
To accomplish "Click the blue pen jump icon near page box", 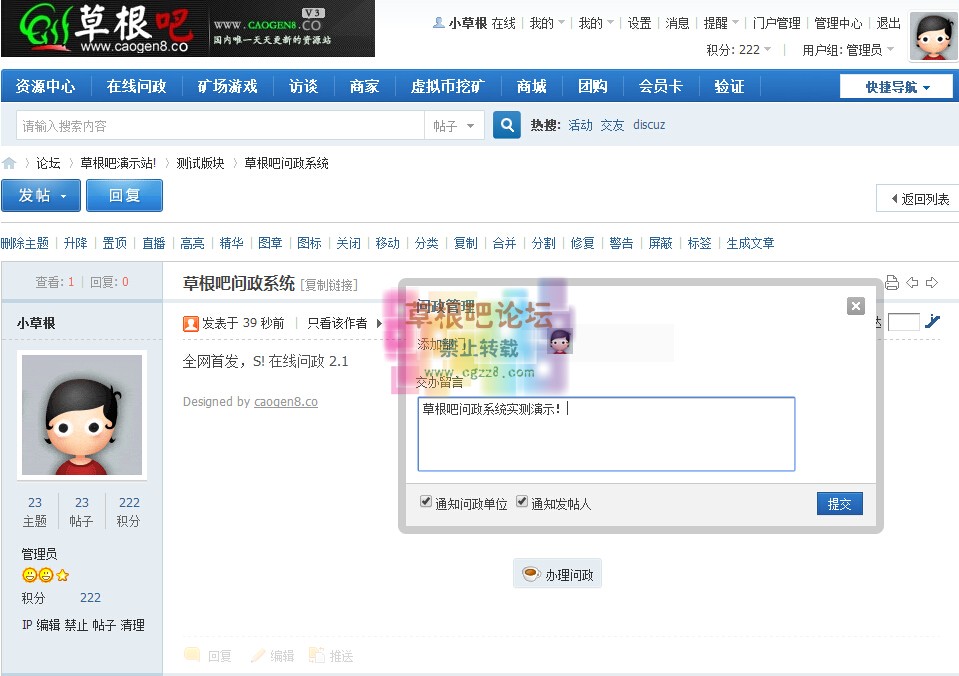I will coord(933,321).
